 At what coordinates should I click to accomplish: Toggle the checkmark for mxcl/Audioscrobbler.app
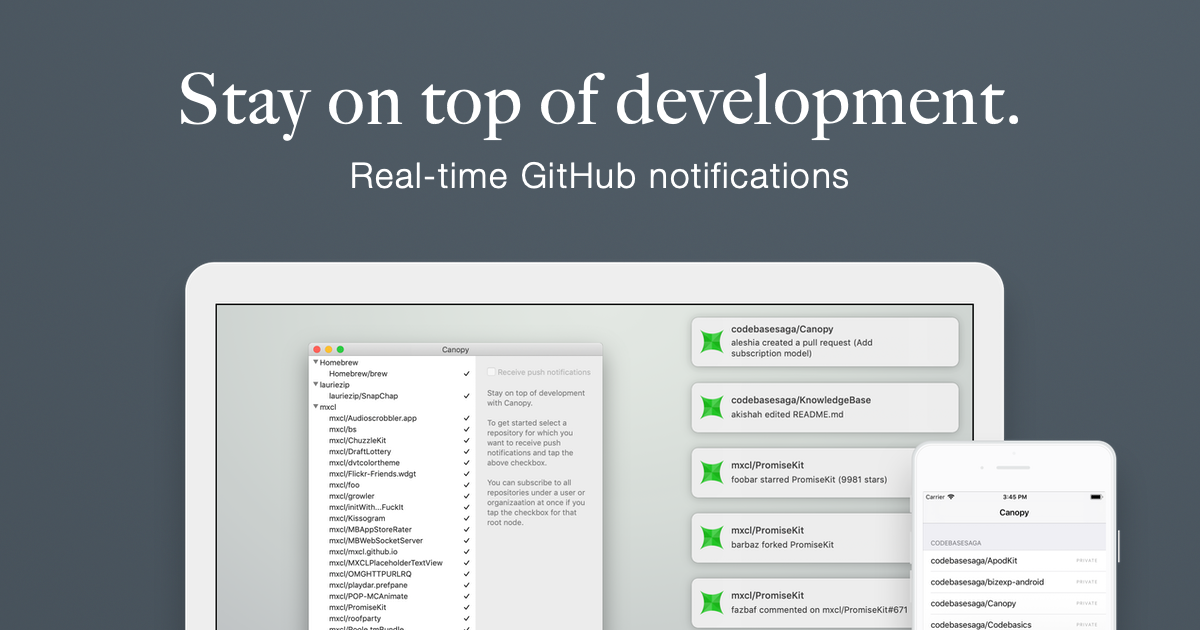click(x=467, y=418)
